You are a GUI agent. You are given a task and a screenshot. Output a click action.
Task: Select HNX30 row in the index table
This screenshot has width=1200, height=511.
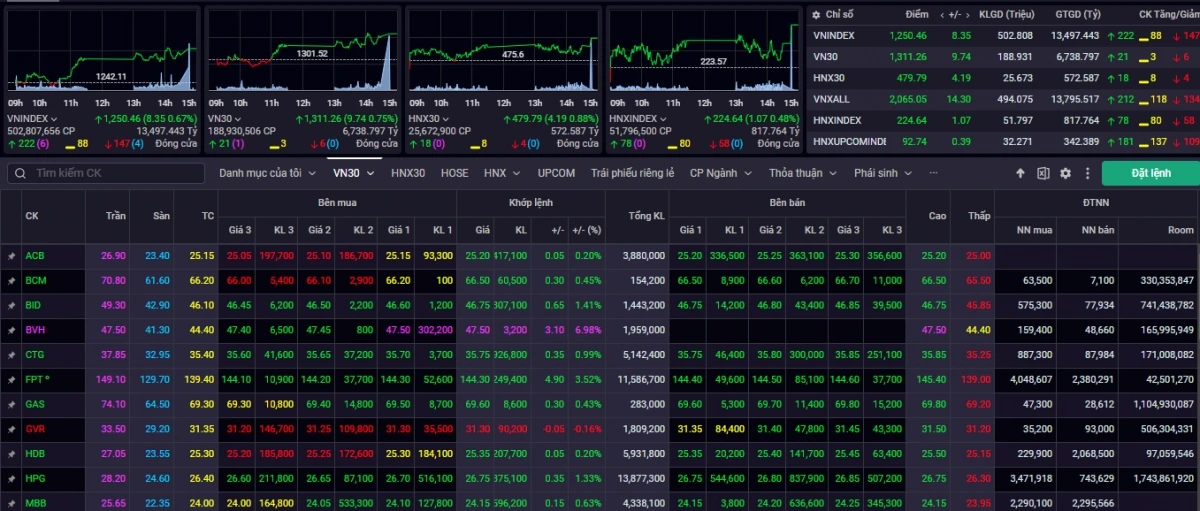(x=1003, y=78)
